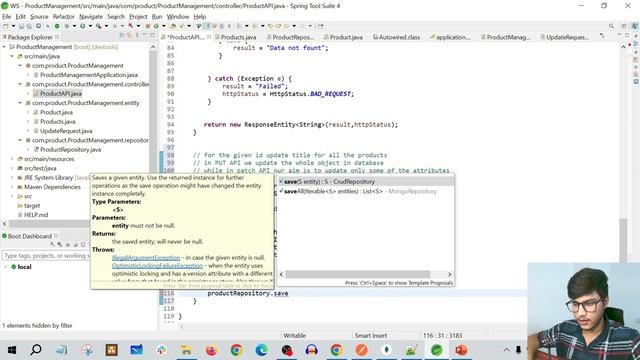Open the toolbar search magnifier at far right
This screenshot has width=640, height=360.
click(611, 26)
